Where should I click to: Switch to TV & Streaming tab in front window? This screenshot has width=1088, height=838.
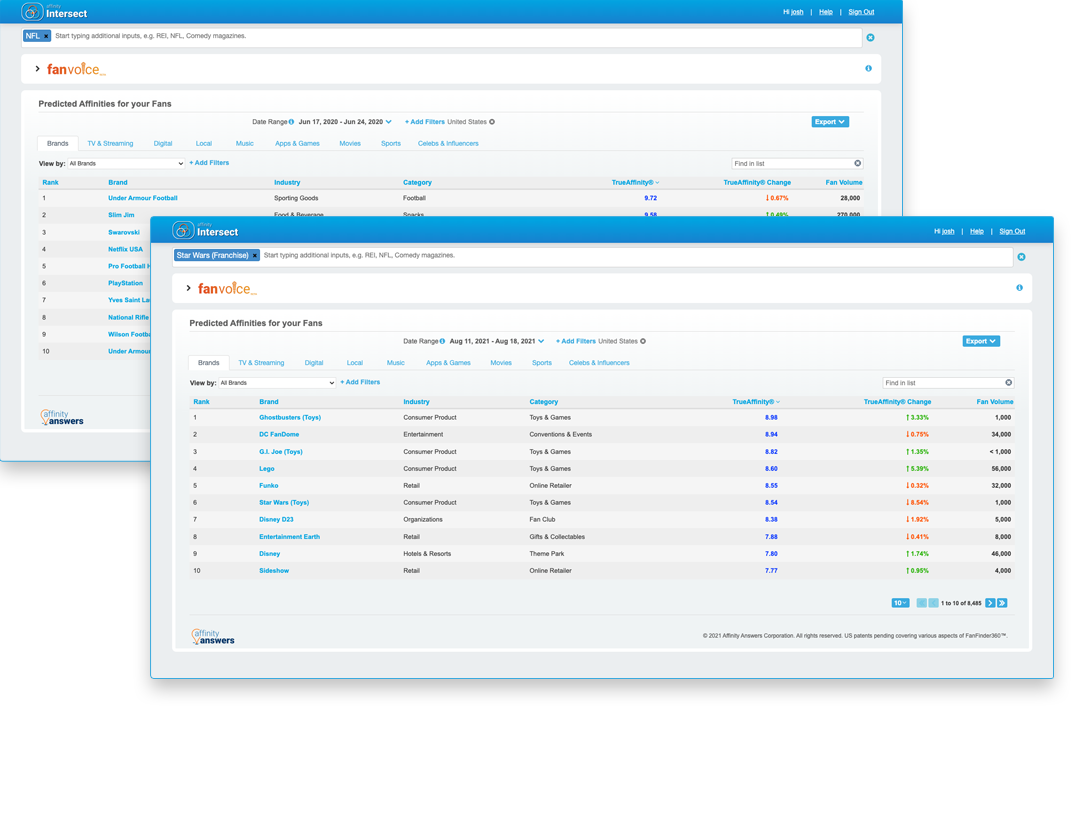(x=261, y=363)
